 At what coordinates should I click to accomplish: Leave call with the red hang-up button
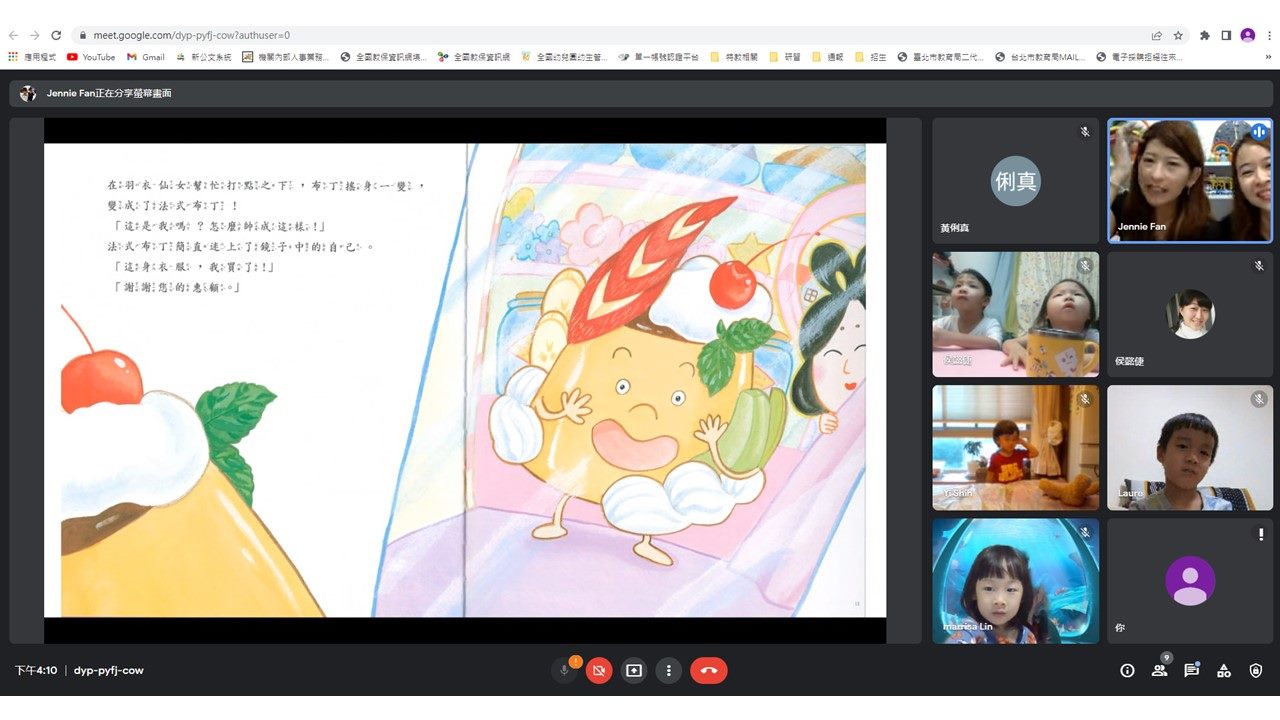click(x=709, y=671)
